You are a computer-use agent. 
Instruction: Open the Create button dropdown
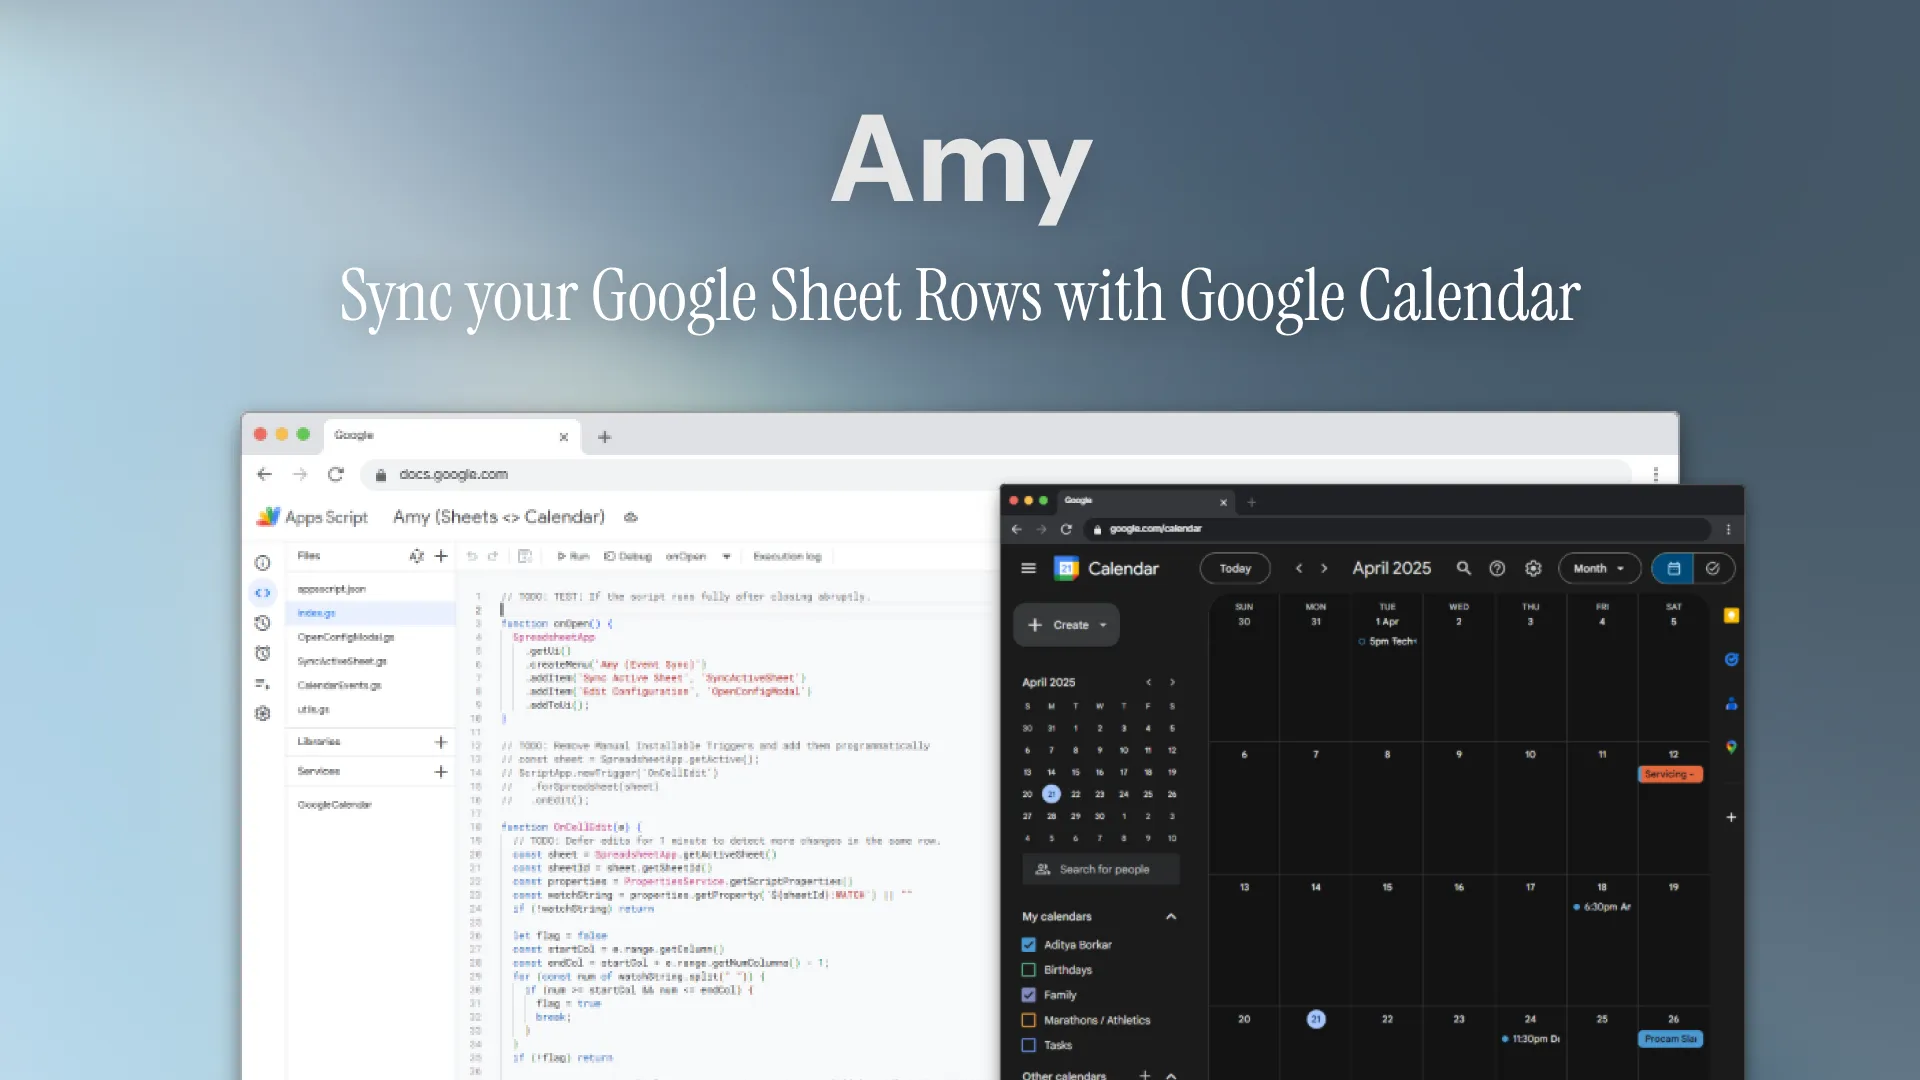coord(1103,625)
